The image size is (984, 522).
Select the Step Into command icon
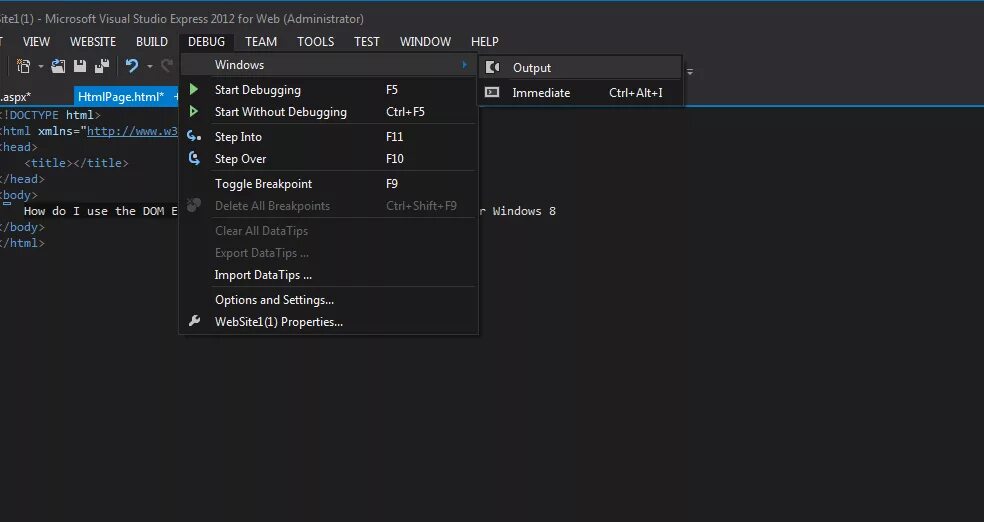[x=194, y=136]
